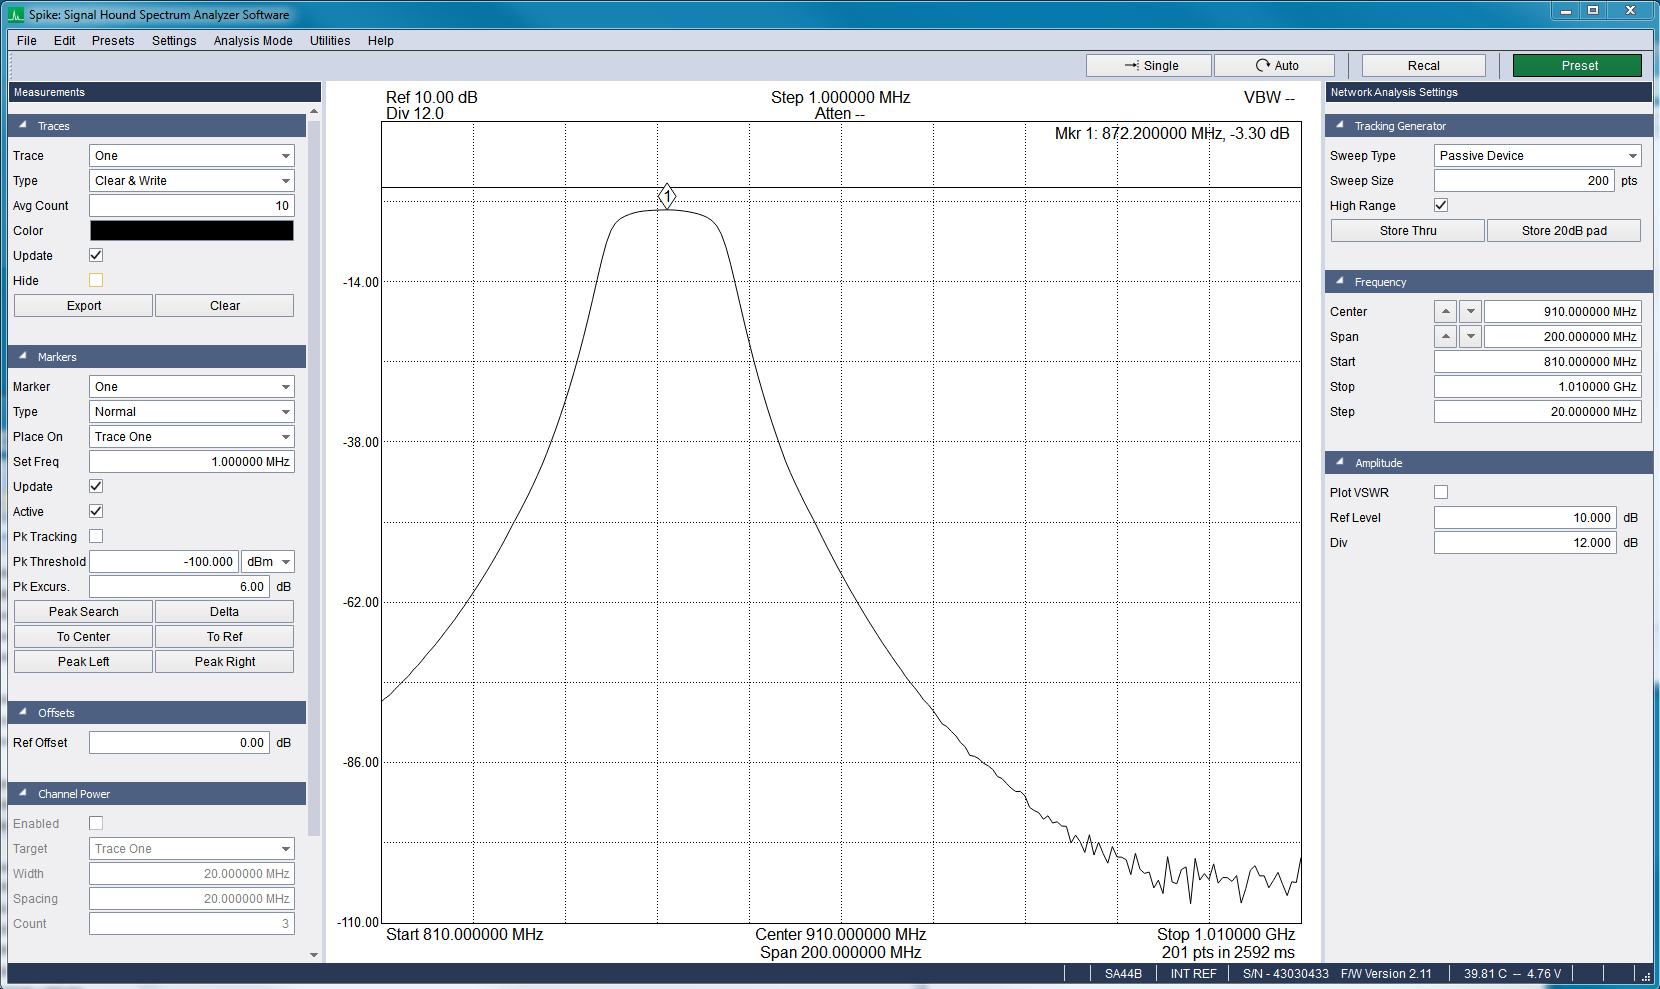Click the Measurements panel scroll down arrow
The height and width of the screenshot is (989, 1660).
314,955
